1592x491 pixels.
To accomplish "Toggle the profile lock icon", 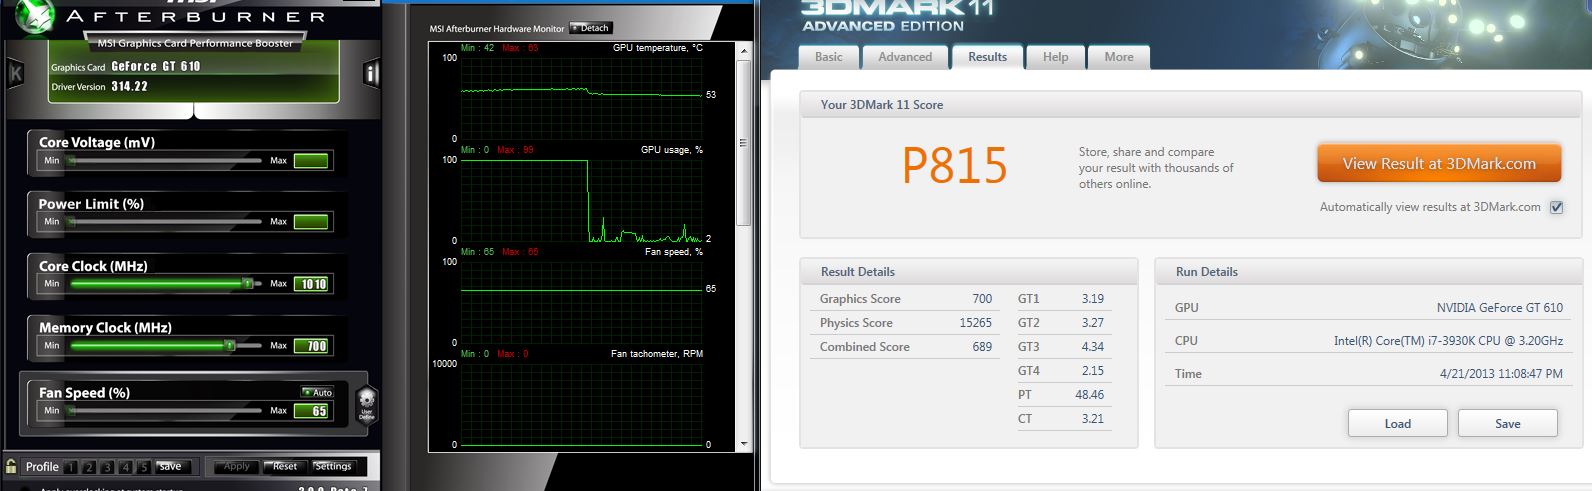I will 11,466.
